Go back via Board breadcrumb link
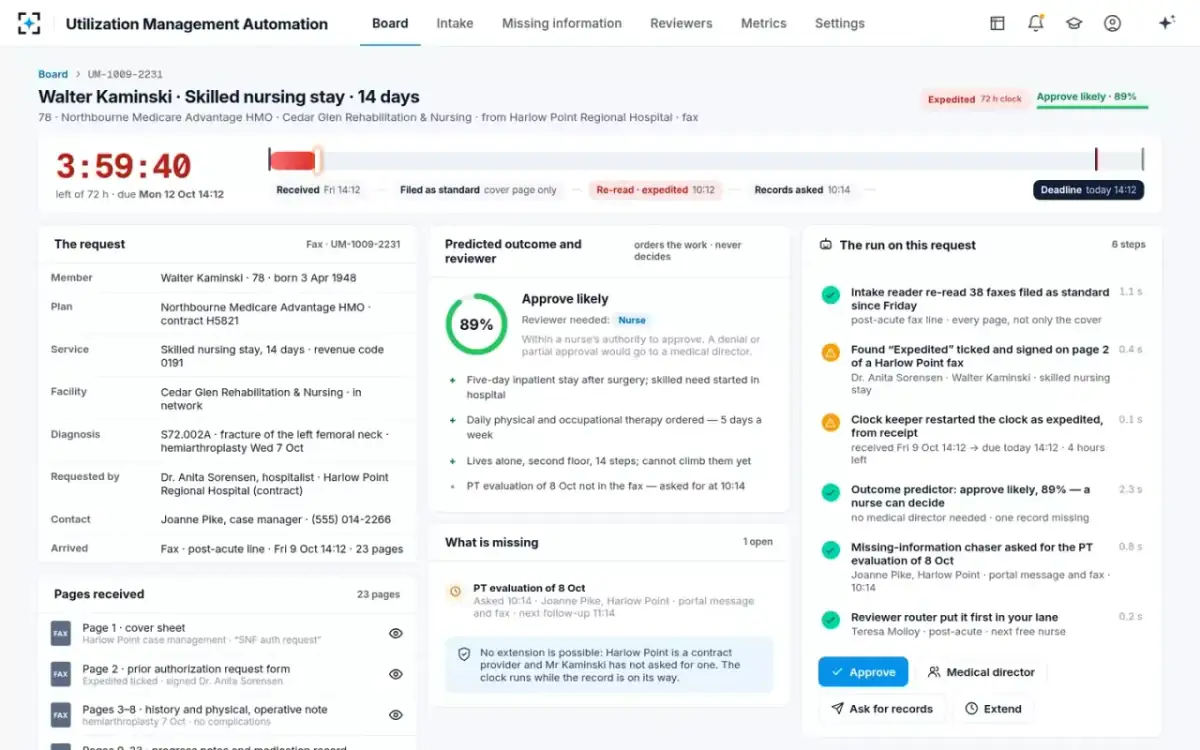This screenshot has height=750, width=1200. point(53,74)
